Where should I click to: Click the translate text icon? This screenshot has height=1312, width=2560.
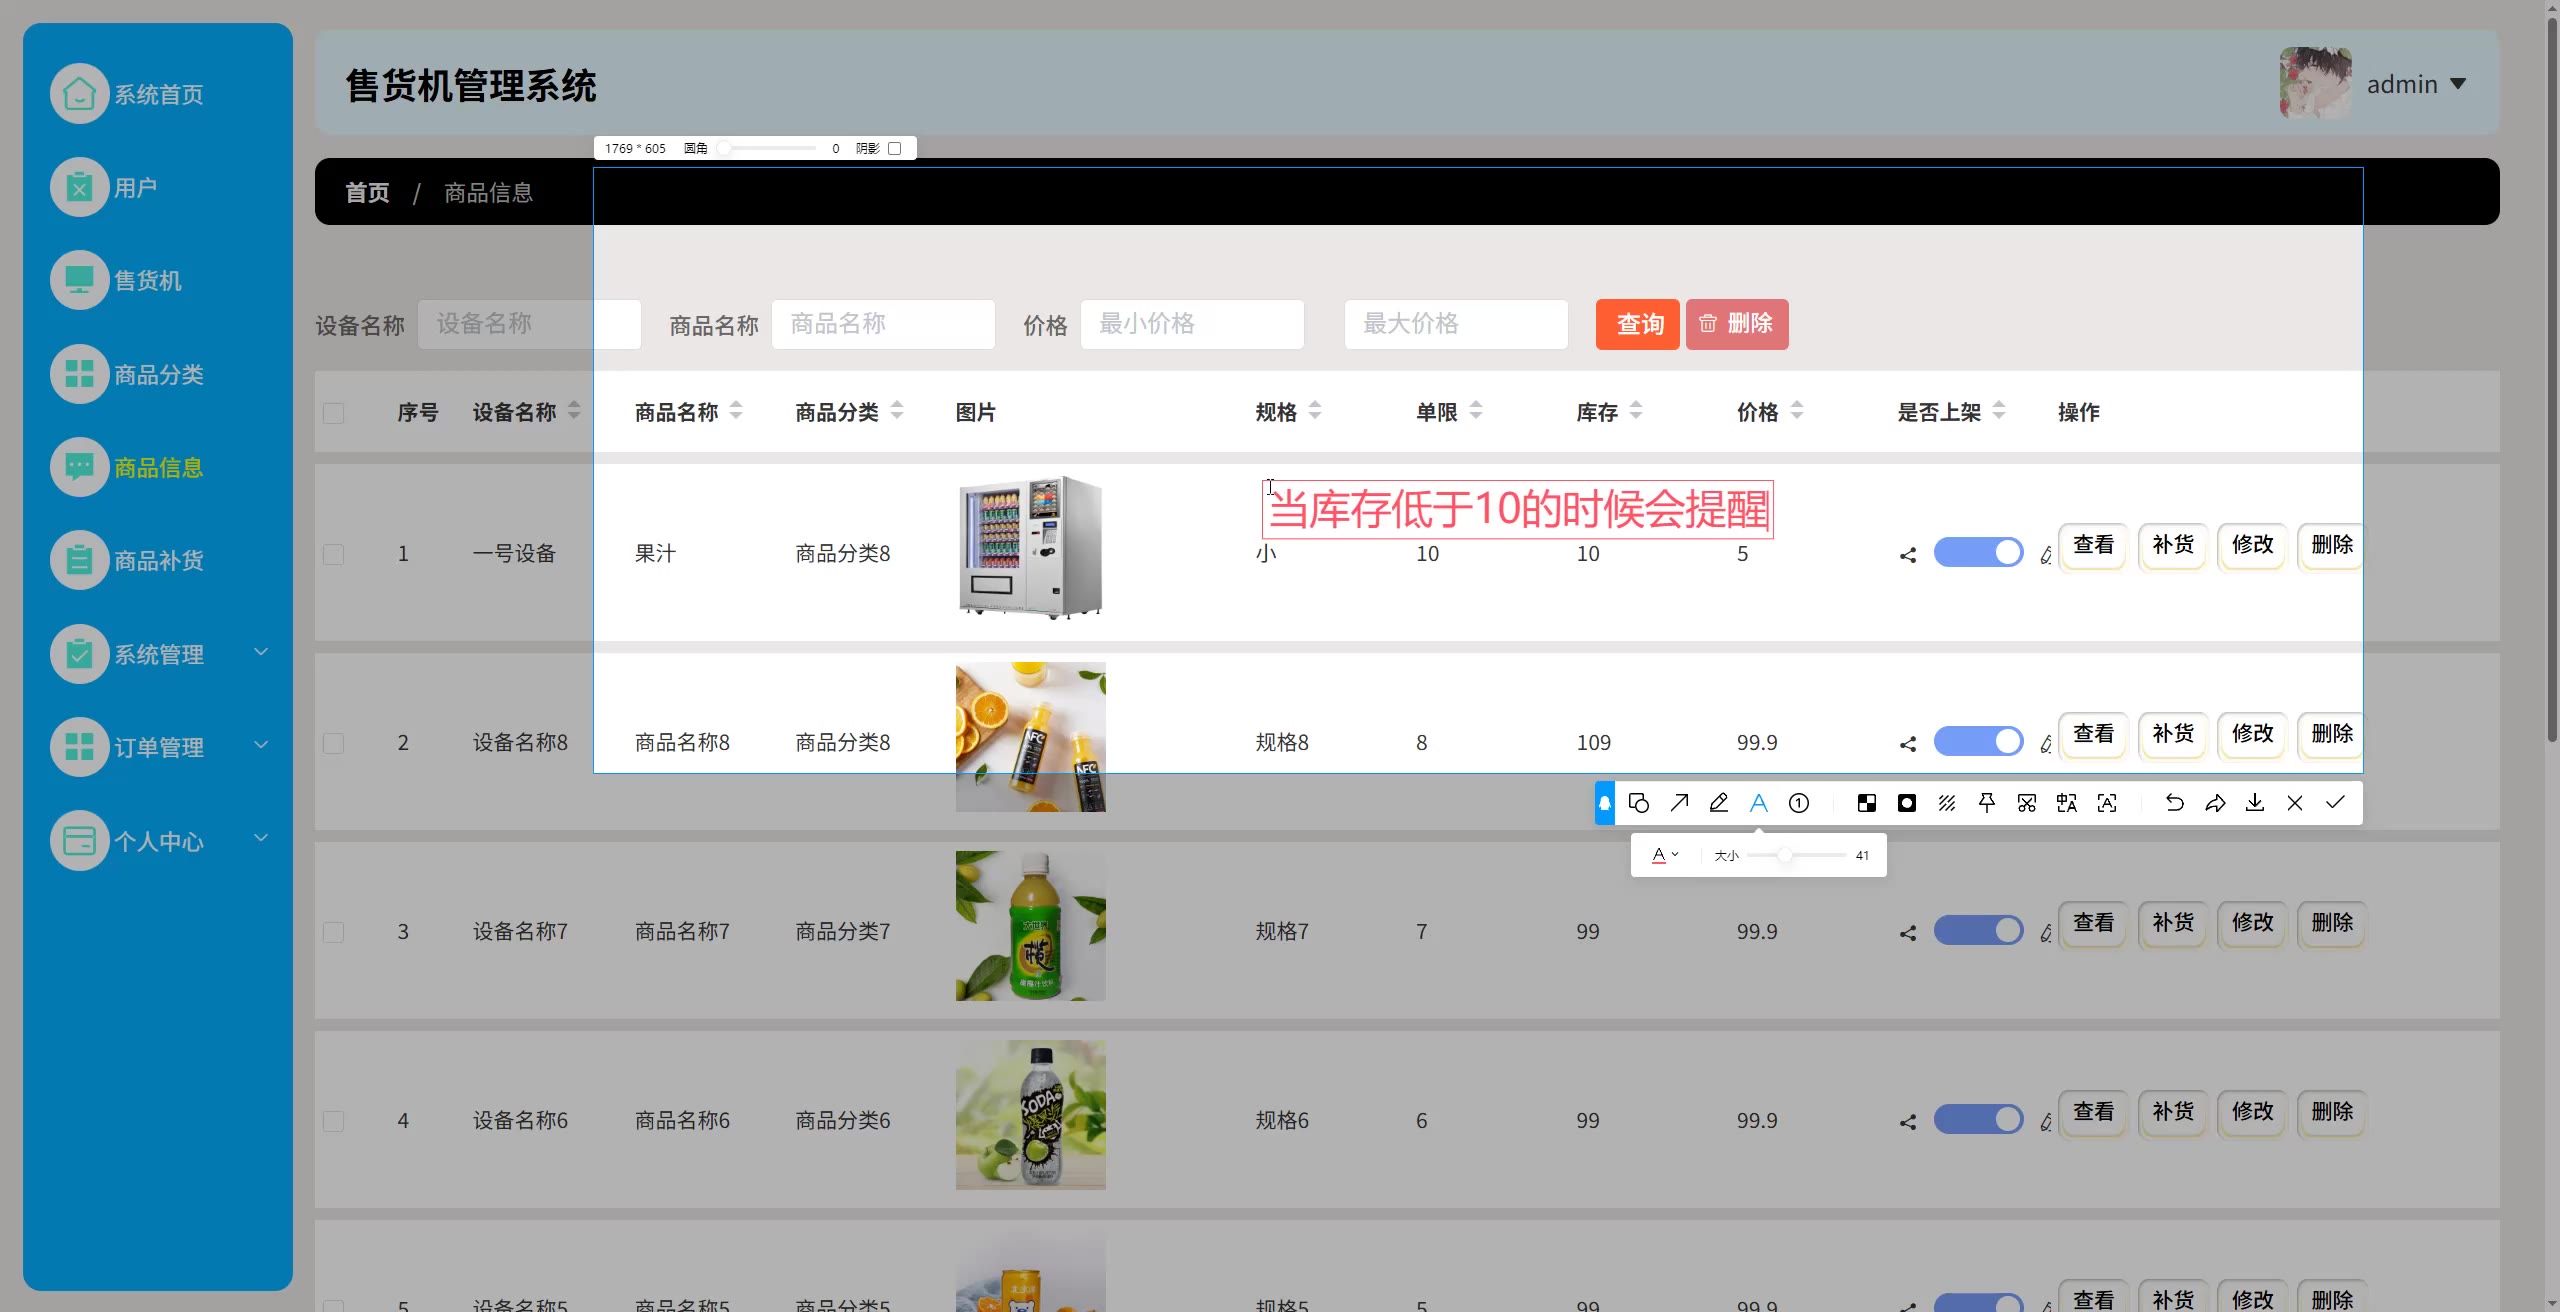point(2067,803)
